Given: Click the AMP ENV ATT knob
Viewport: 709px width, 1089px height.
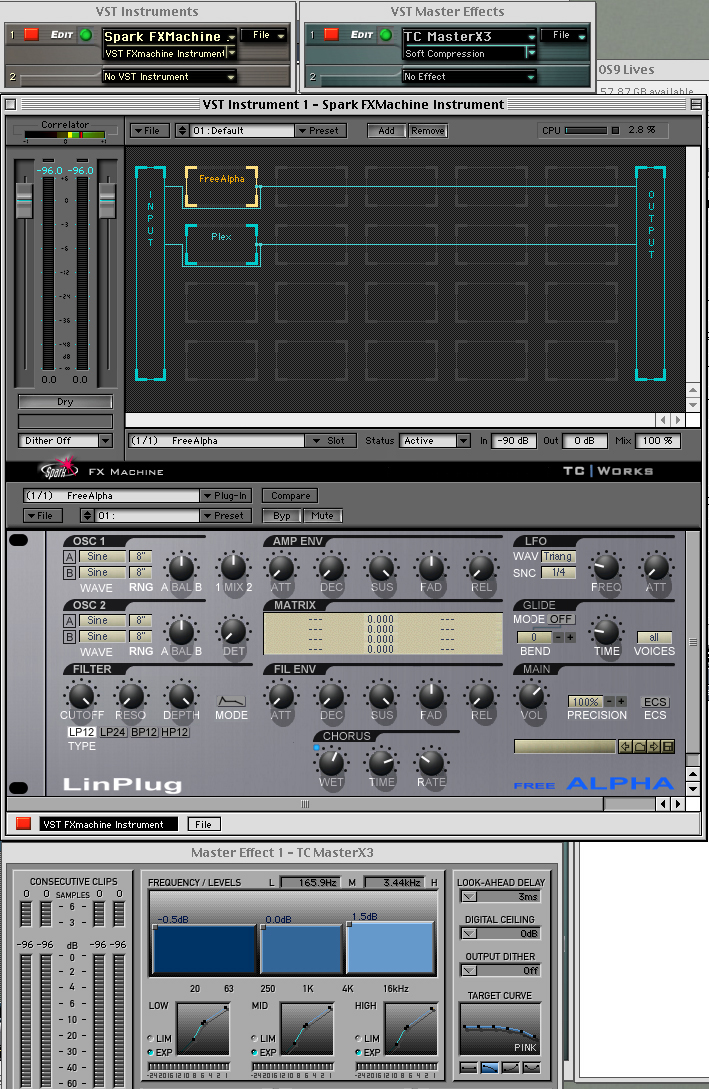Looking at the screenshot, I should (281, 567).
